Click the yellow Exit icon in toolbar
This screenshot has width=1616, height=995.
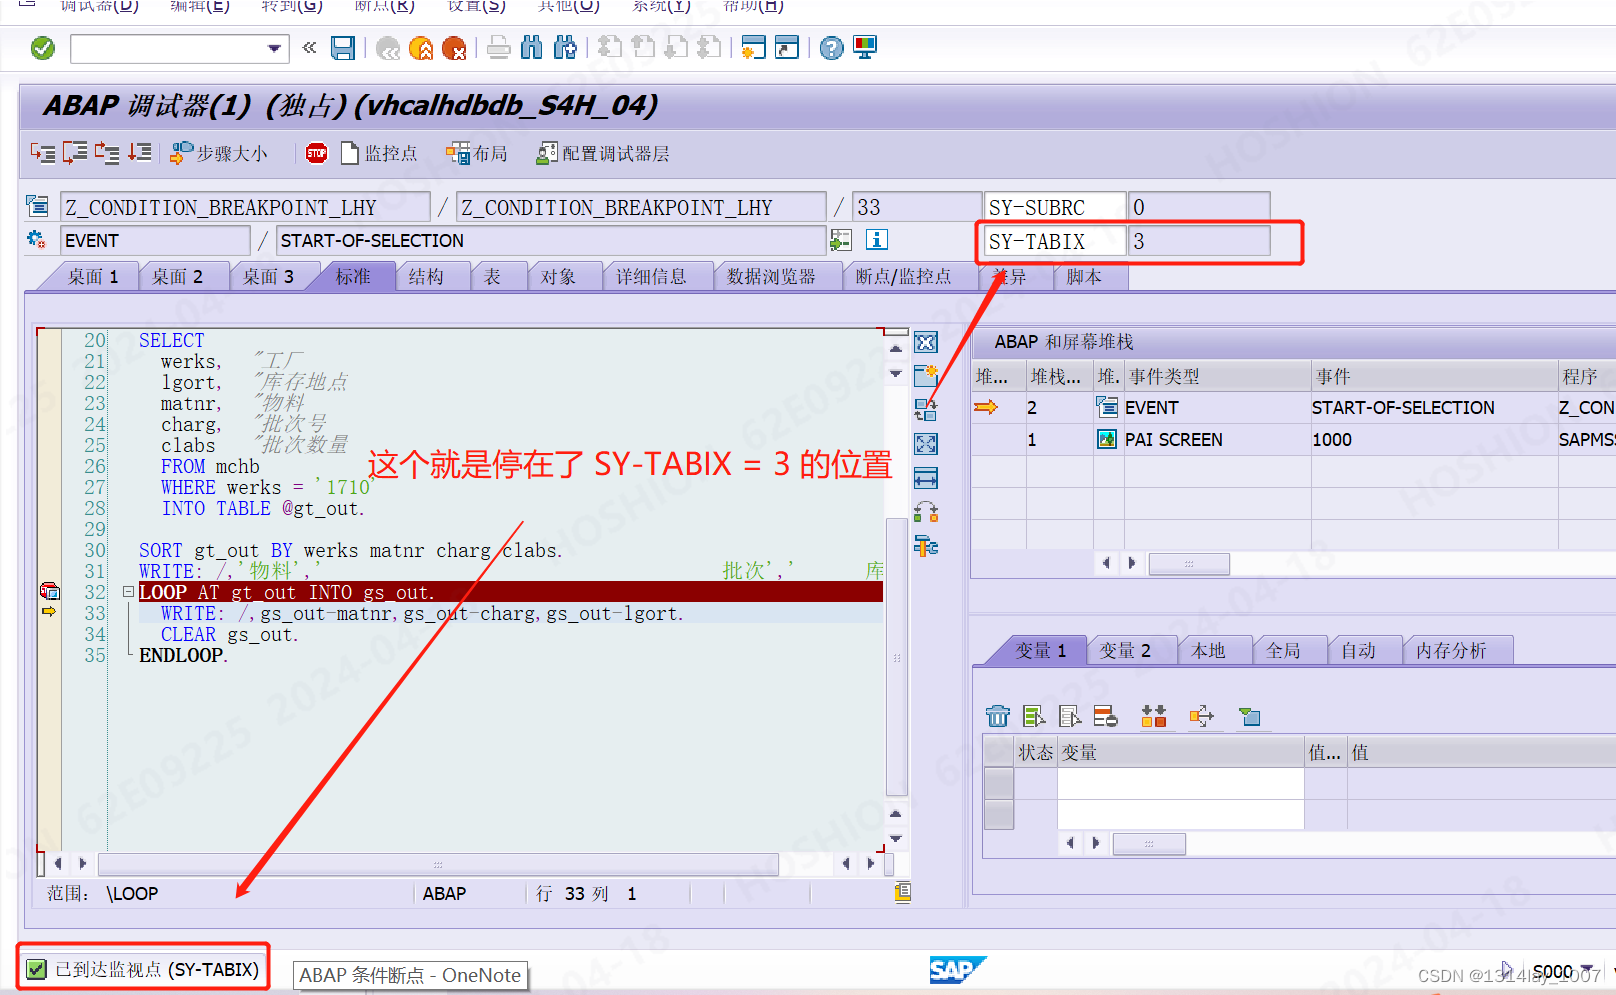(x=421, y=48)
